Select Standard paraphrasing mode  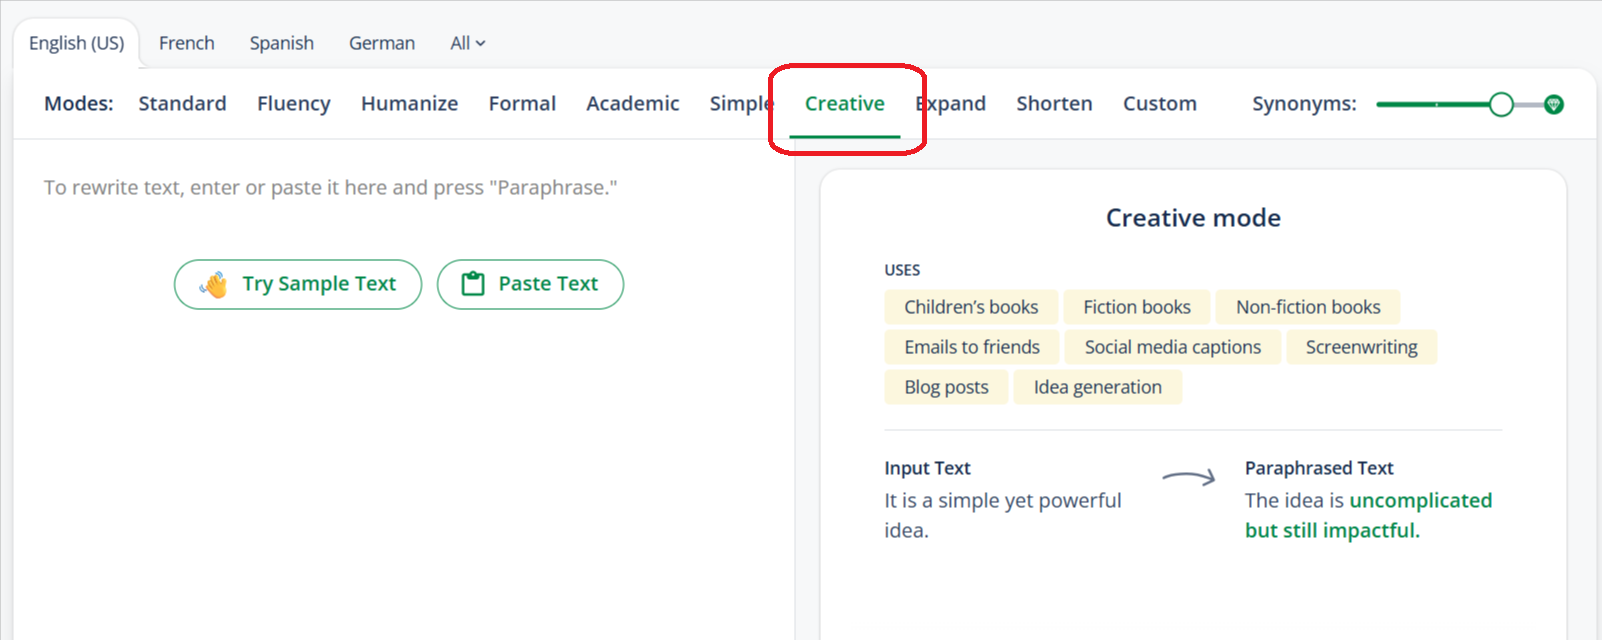pyautogui.click(x=182, y=103)
